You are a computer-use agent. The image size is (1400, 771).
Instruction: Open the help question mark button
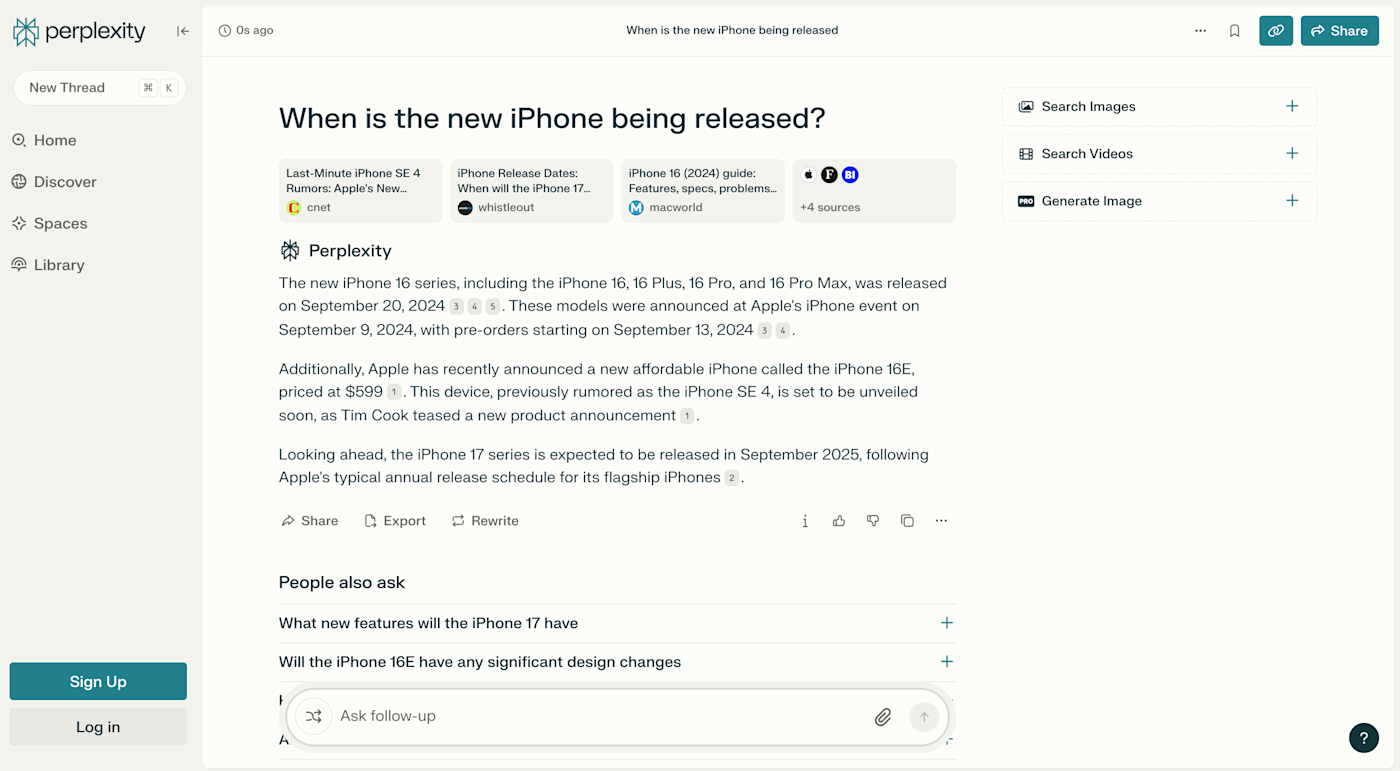pos(1364,738)
